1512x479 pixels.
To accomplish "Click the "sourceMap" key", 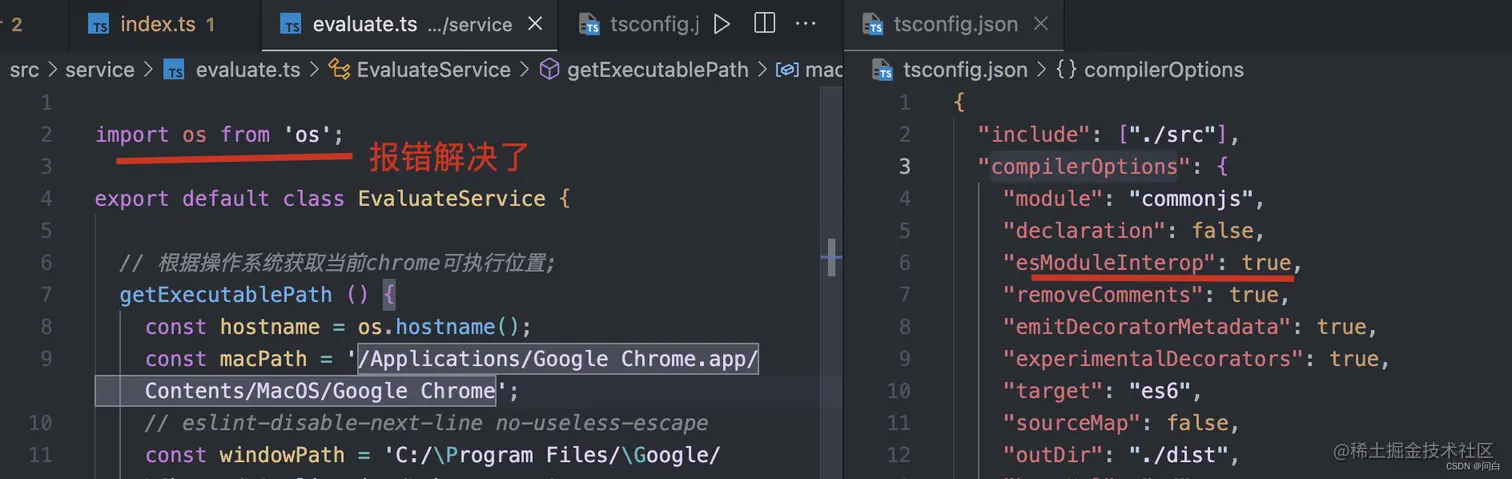I will tap(1072, 422).
